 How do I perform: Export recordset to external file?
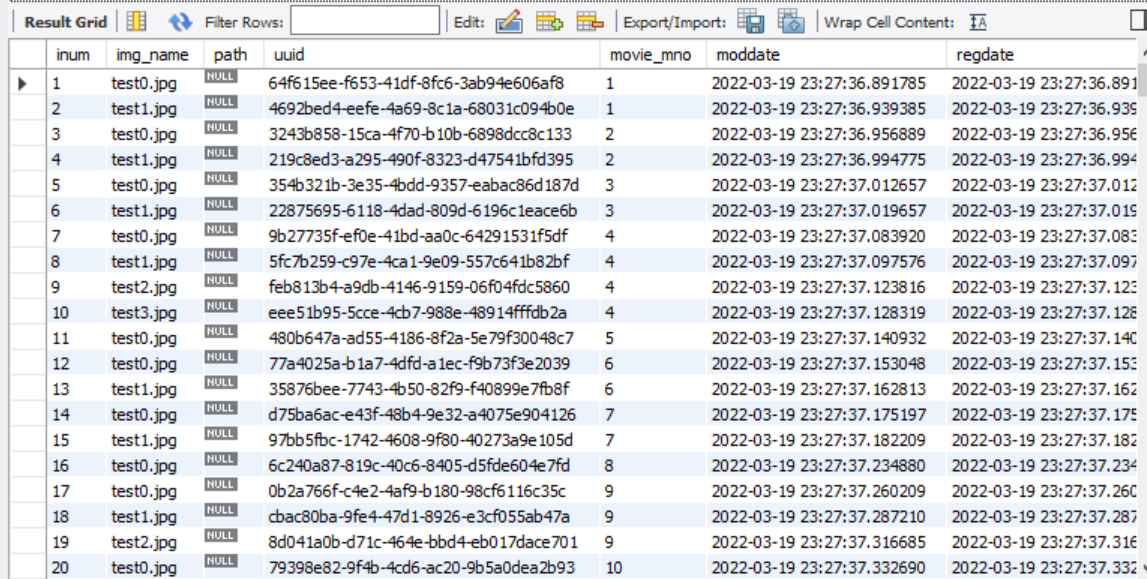pyautogui.click(x=751, y=22)
